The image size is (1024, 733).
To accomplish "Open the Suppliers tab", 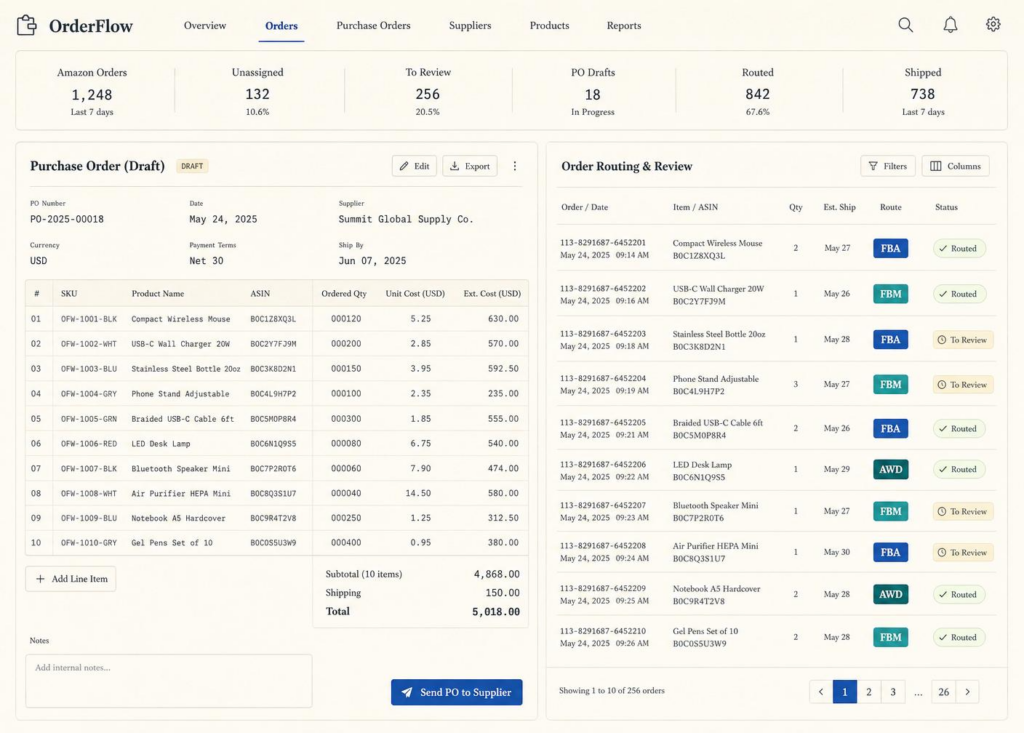I will (x=470, y=25).
